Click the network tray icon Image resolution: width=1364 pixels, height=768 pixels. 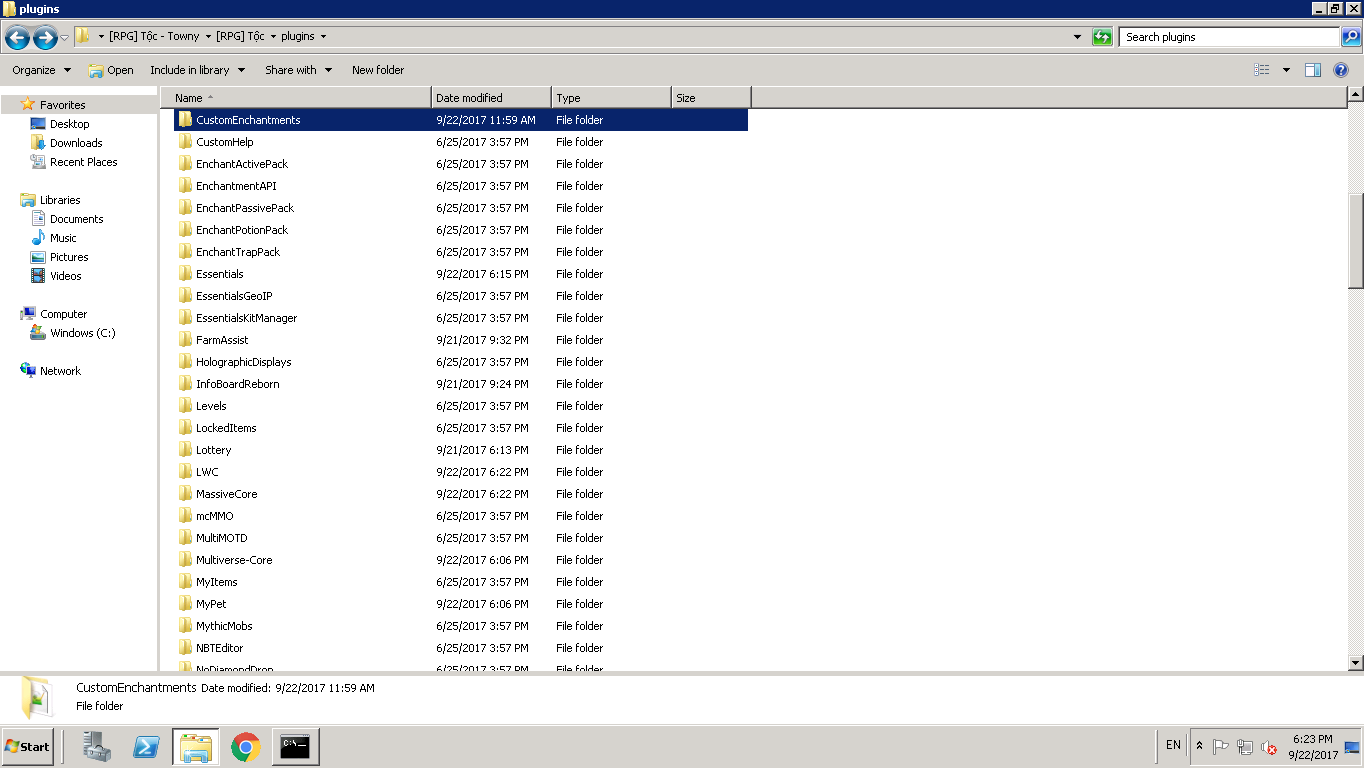point(1245,747)
